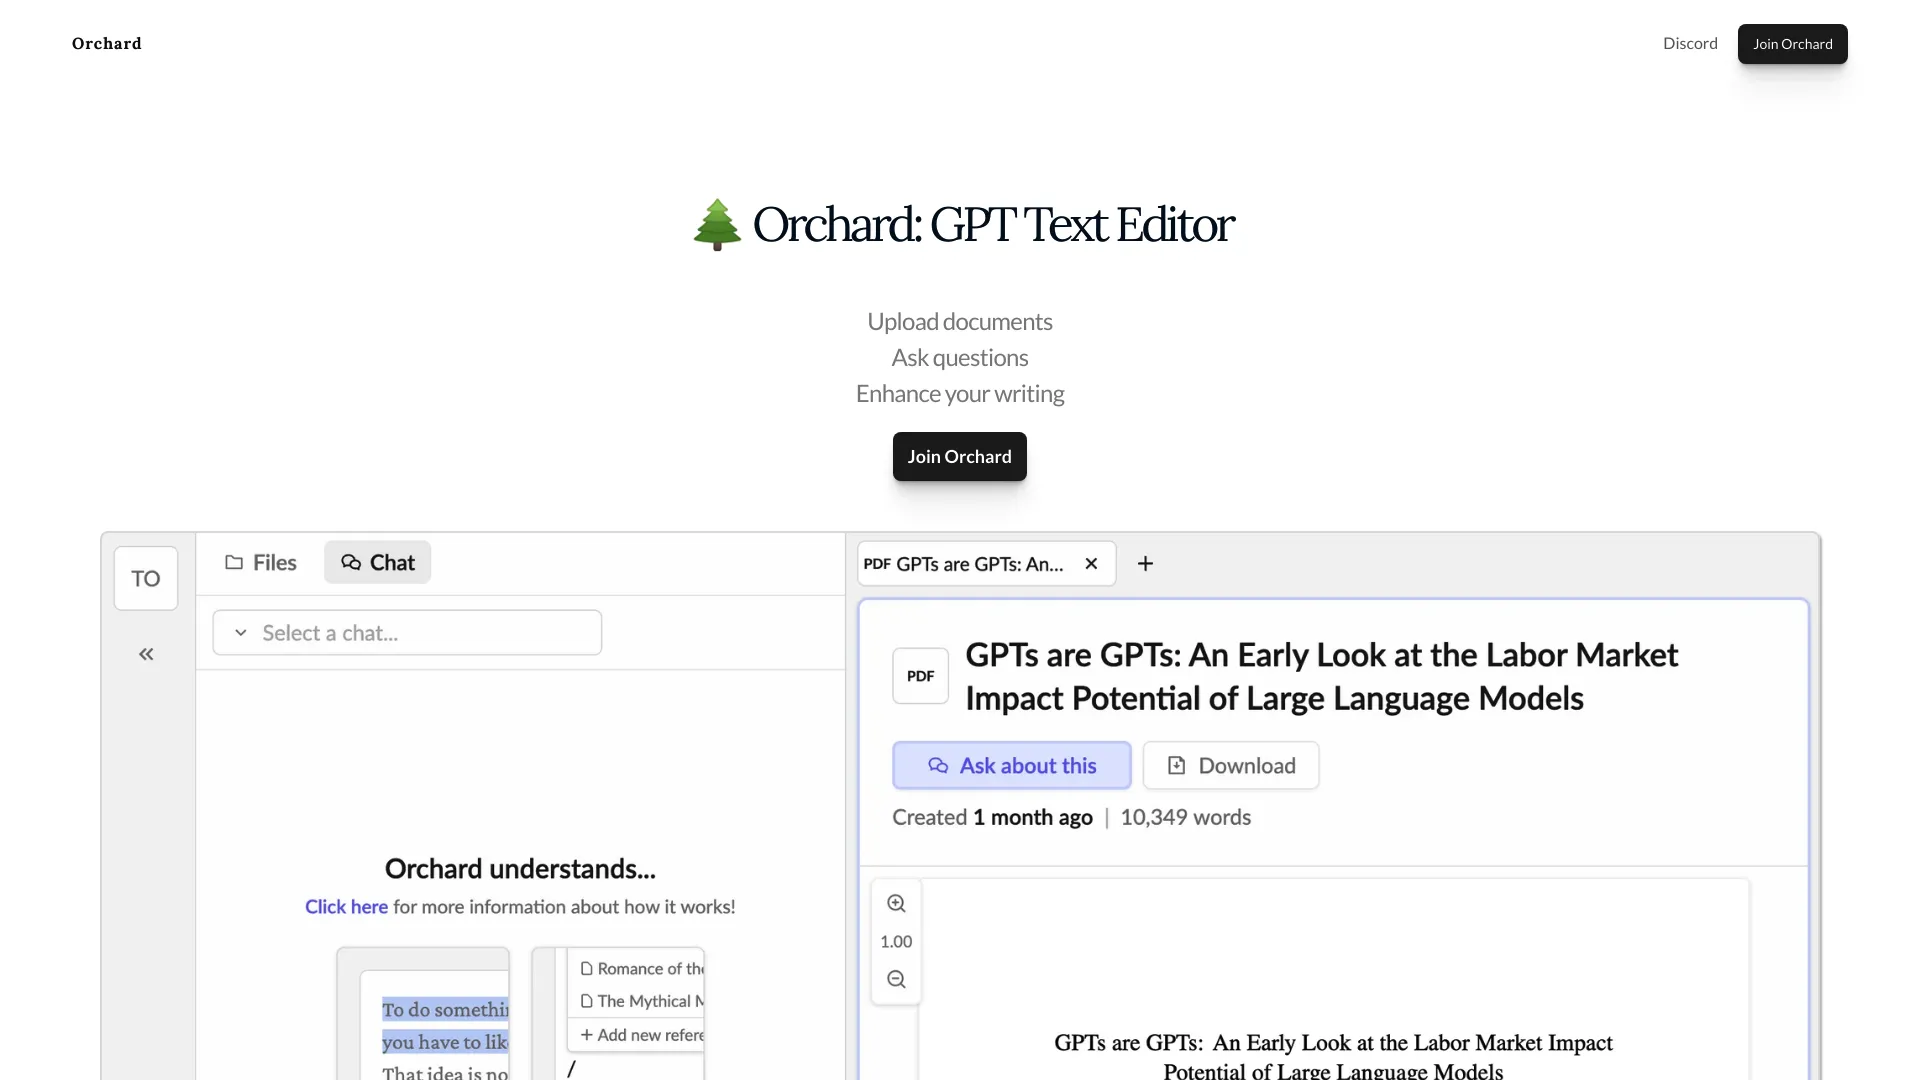
Task: Collapse the sidebar with the double chevron
Action: [x=146, y=654]
